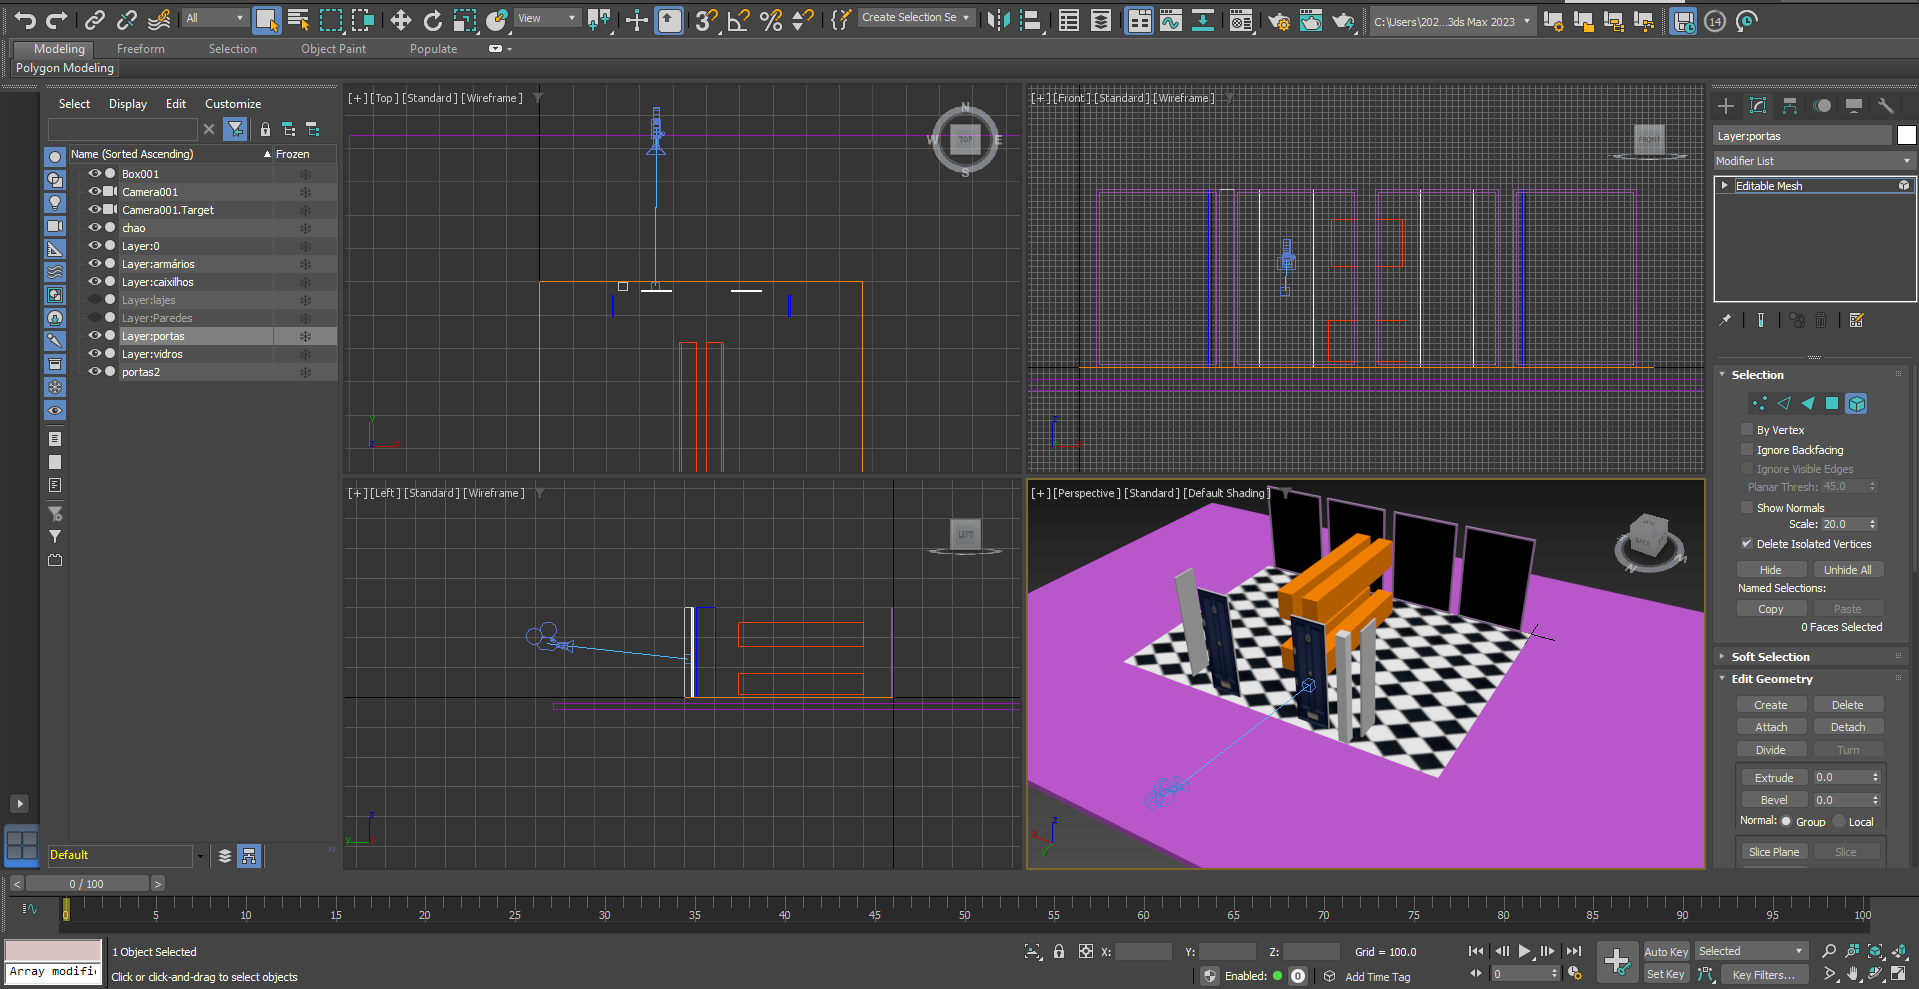
Task: Expand the Soft Selection rollout
Action: coord(1770,657)
